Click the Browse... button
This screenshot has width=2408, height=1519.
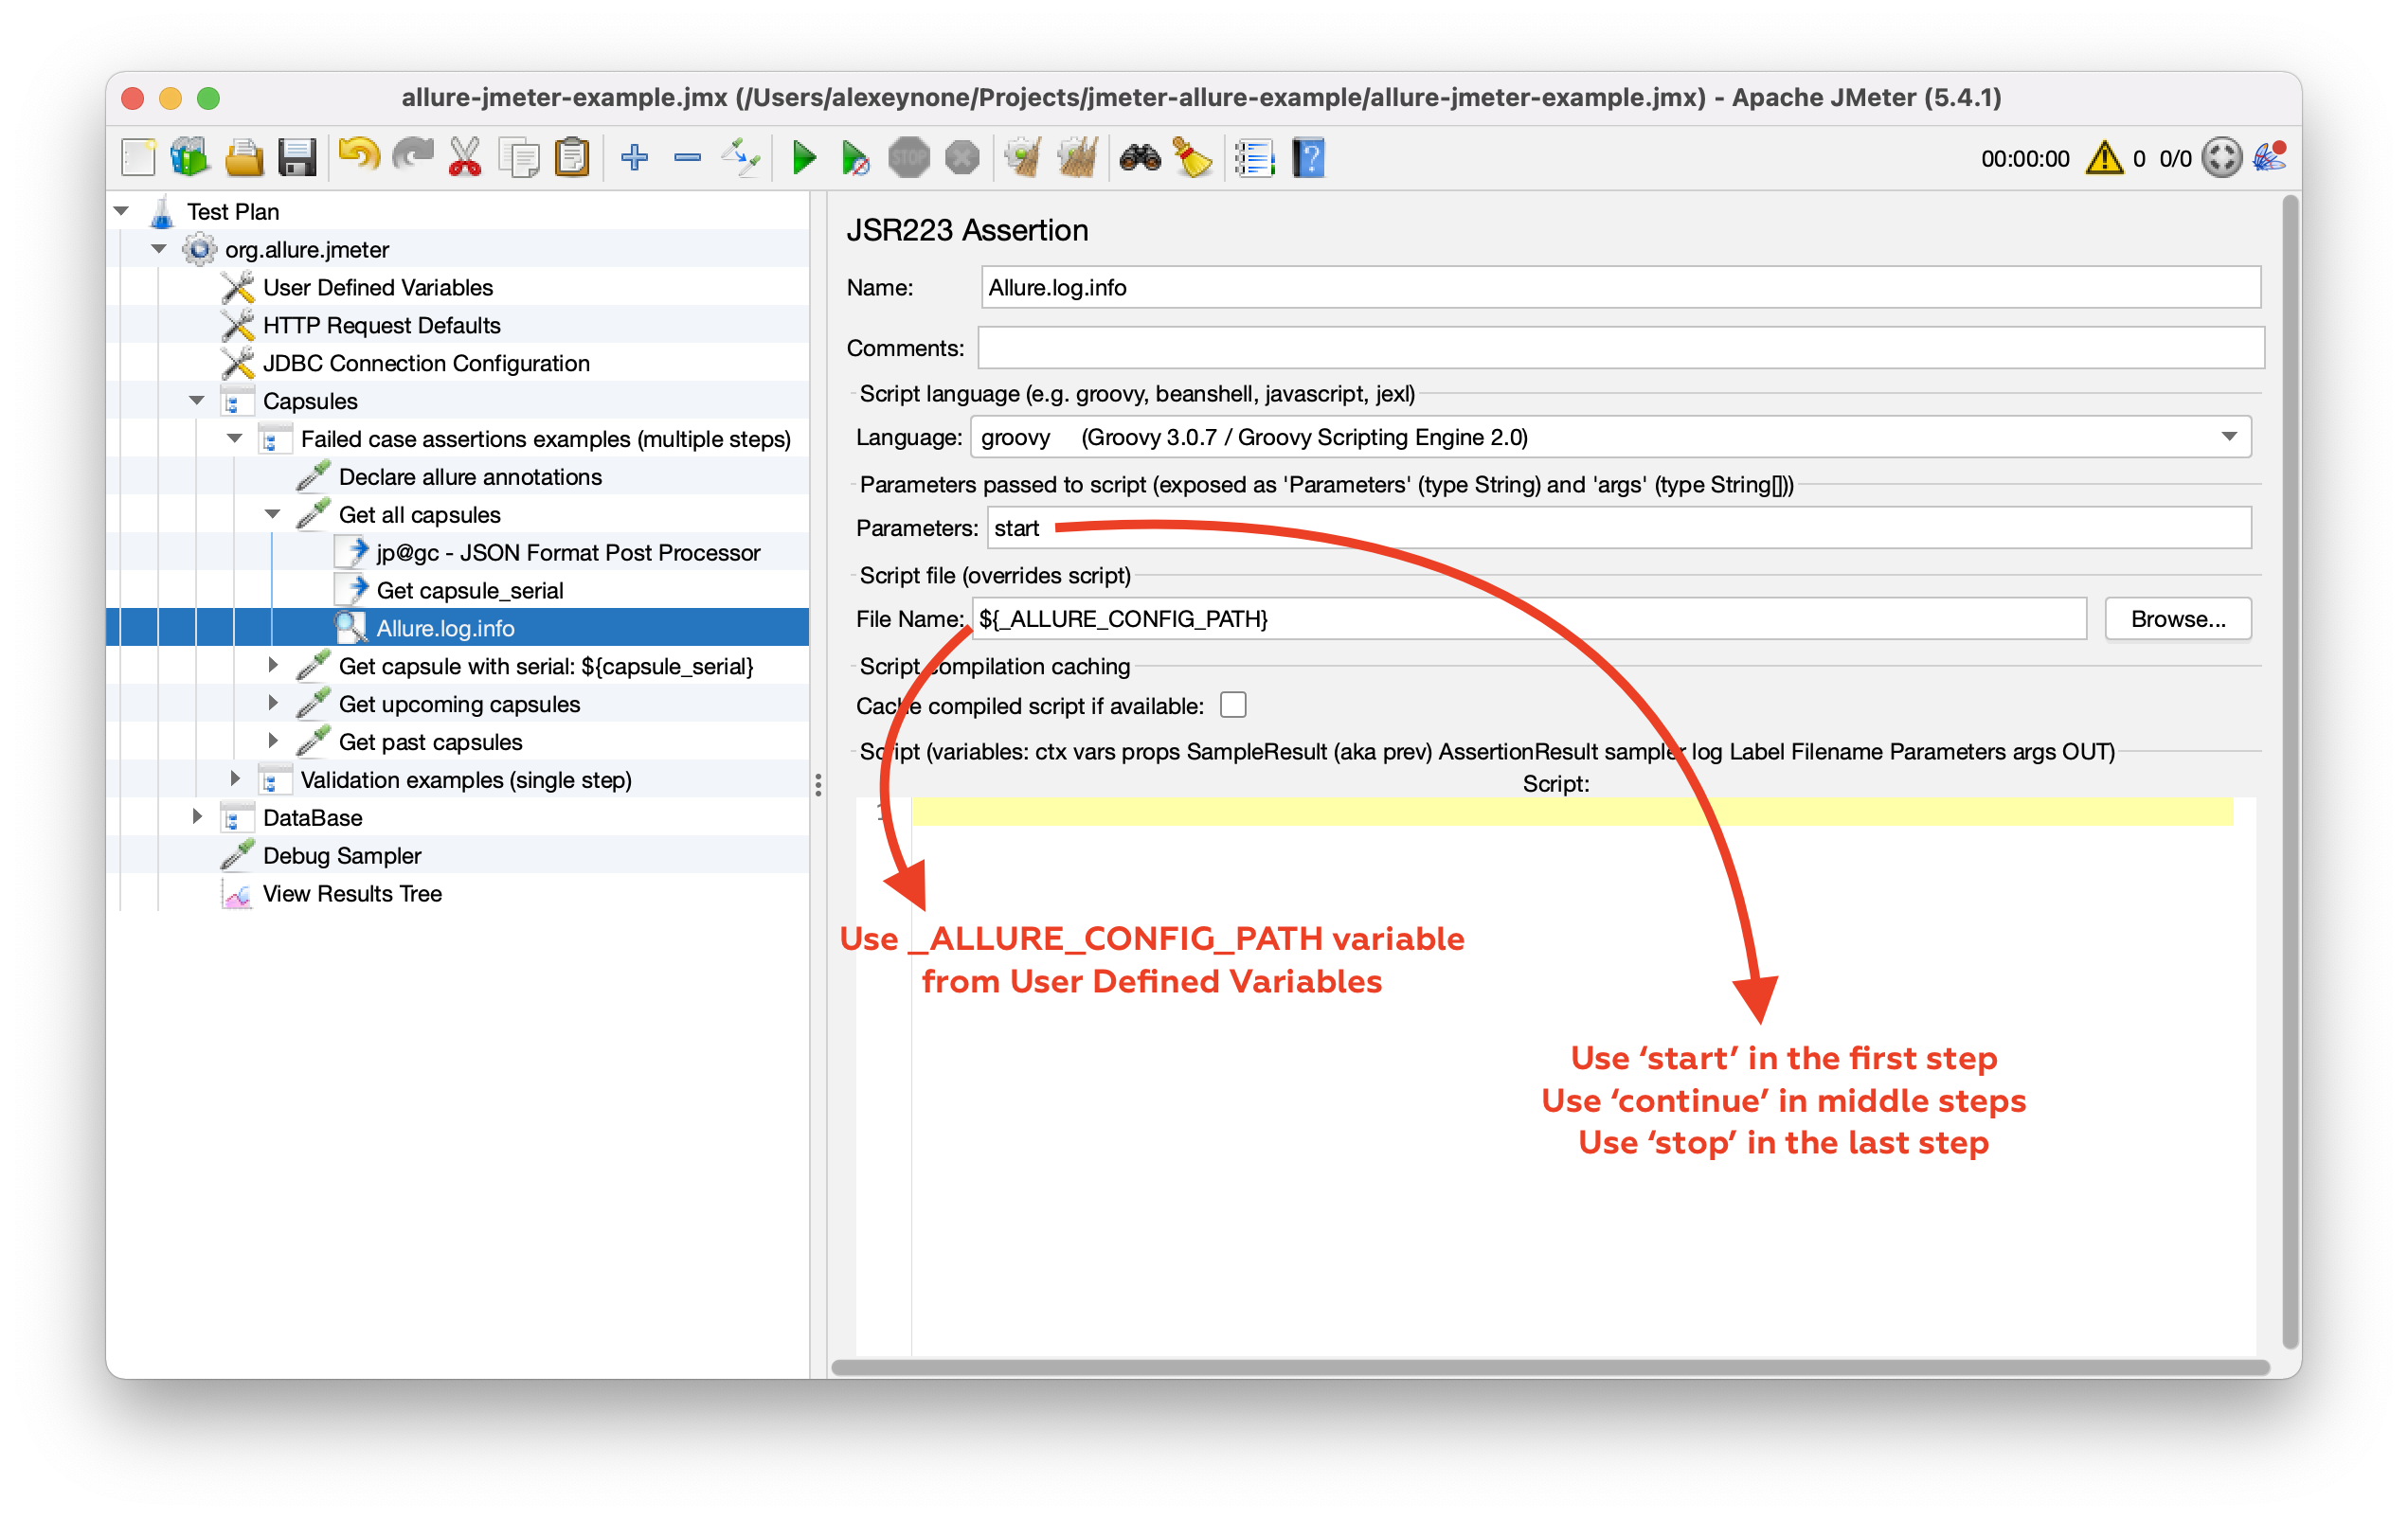click(x=2178, y=619)
